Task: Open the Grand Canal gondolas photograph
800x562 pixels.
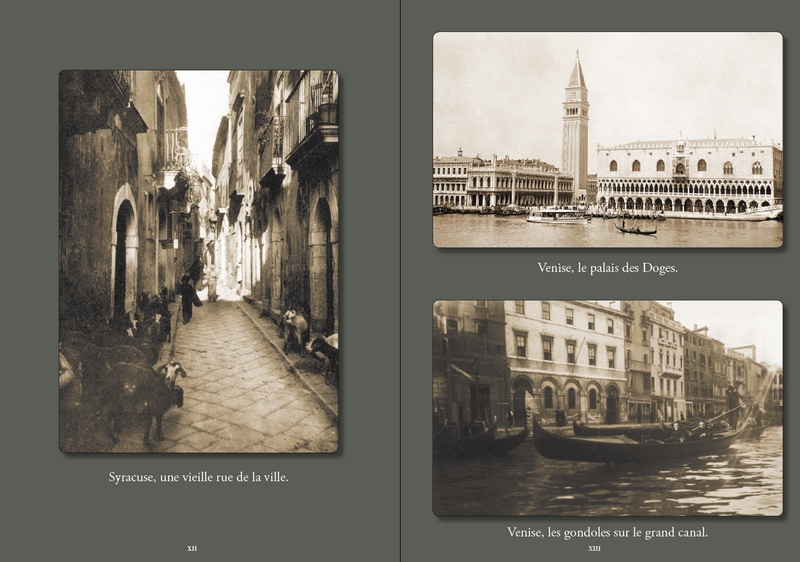Action: pos(607,407)
